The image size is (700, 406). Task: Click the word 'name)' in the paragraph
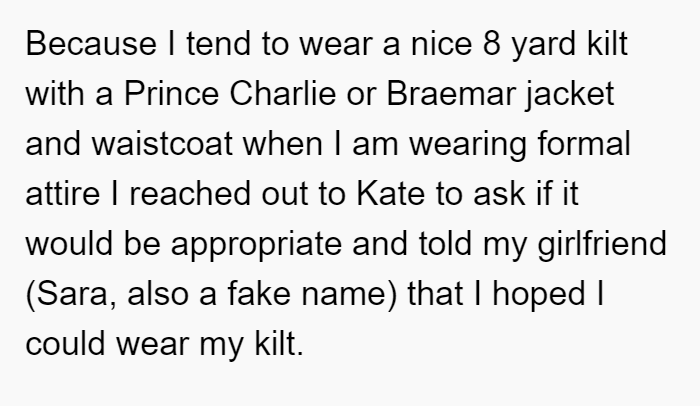coord(349,295)
